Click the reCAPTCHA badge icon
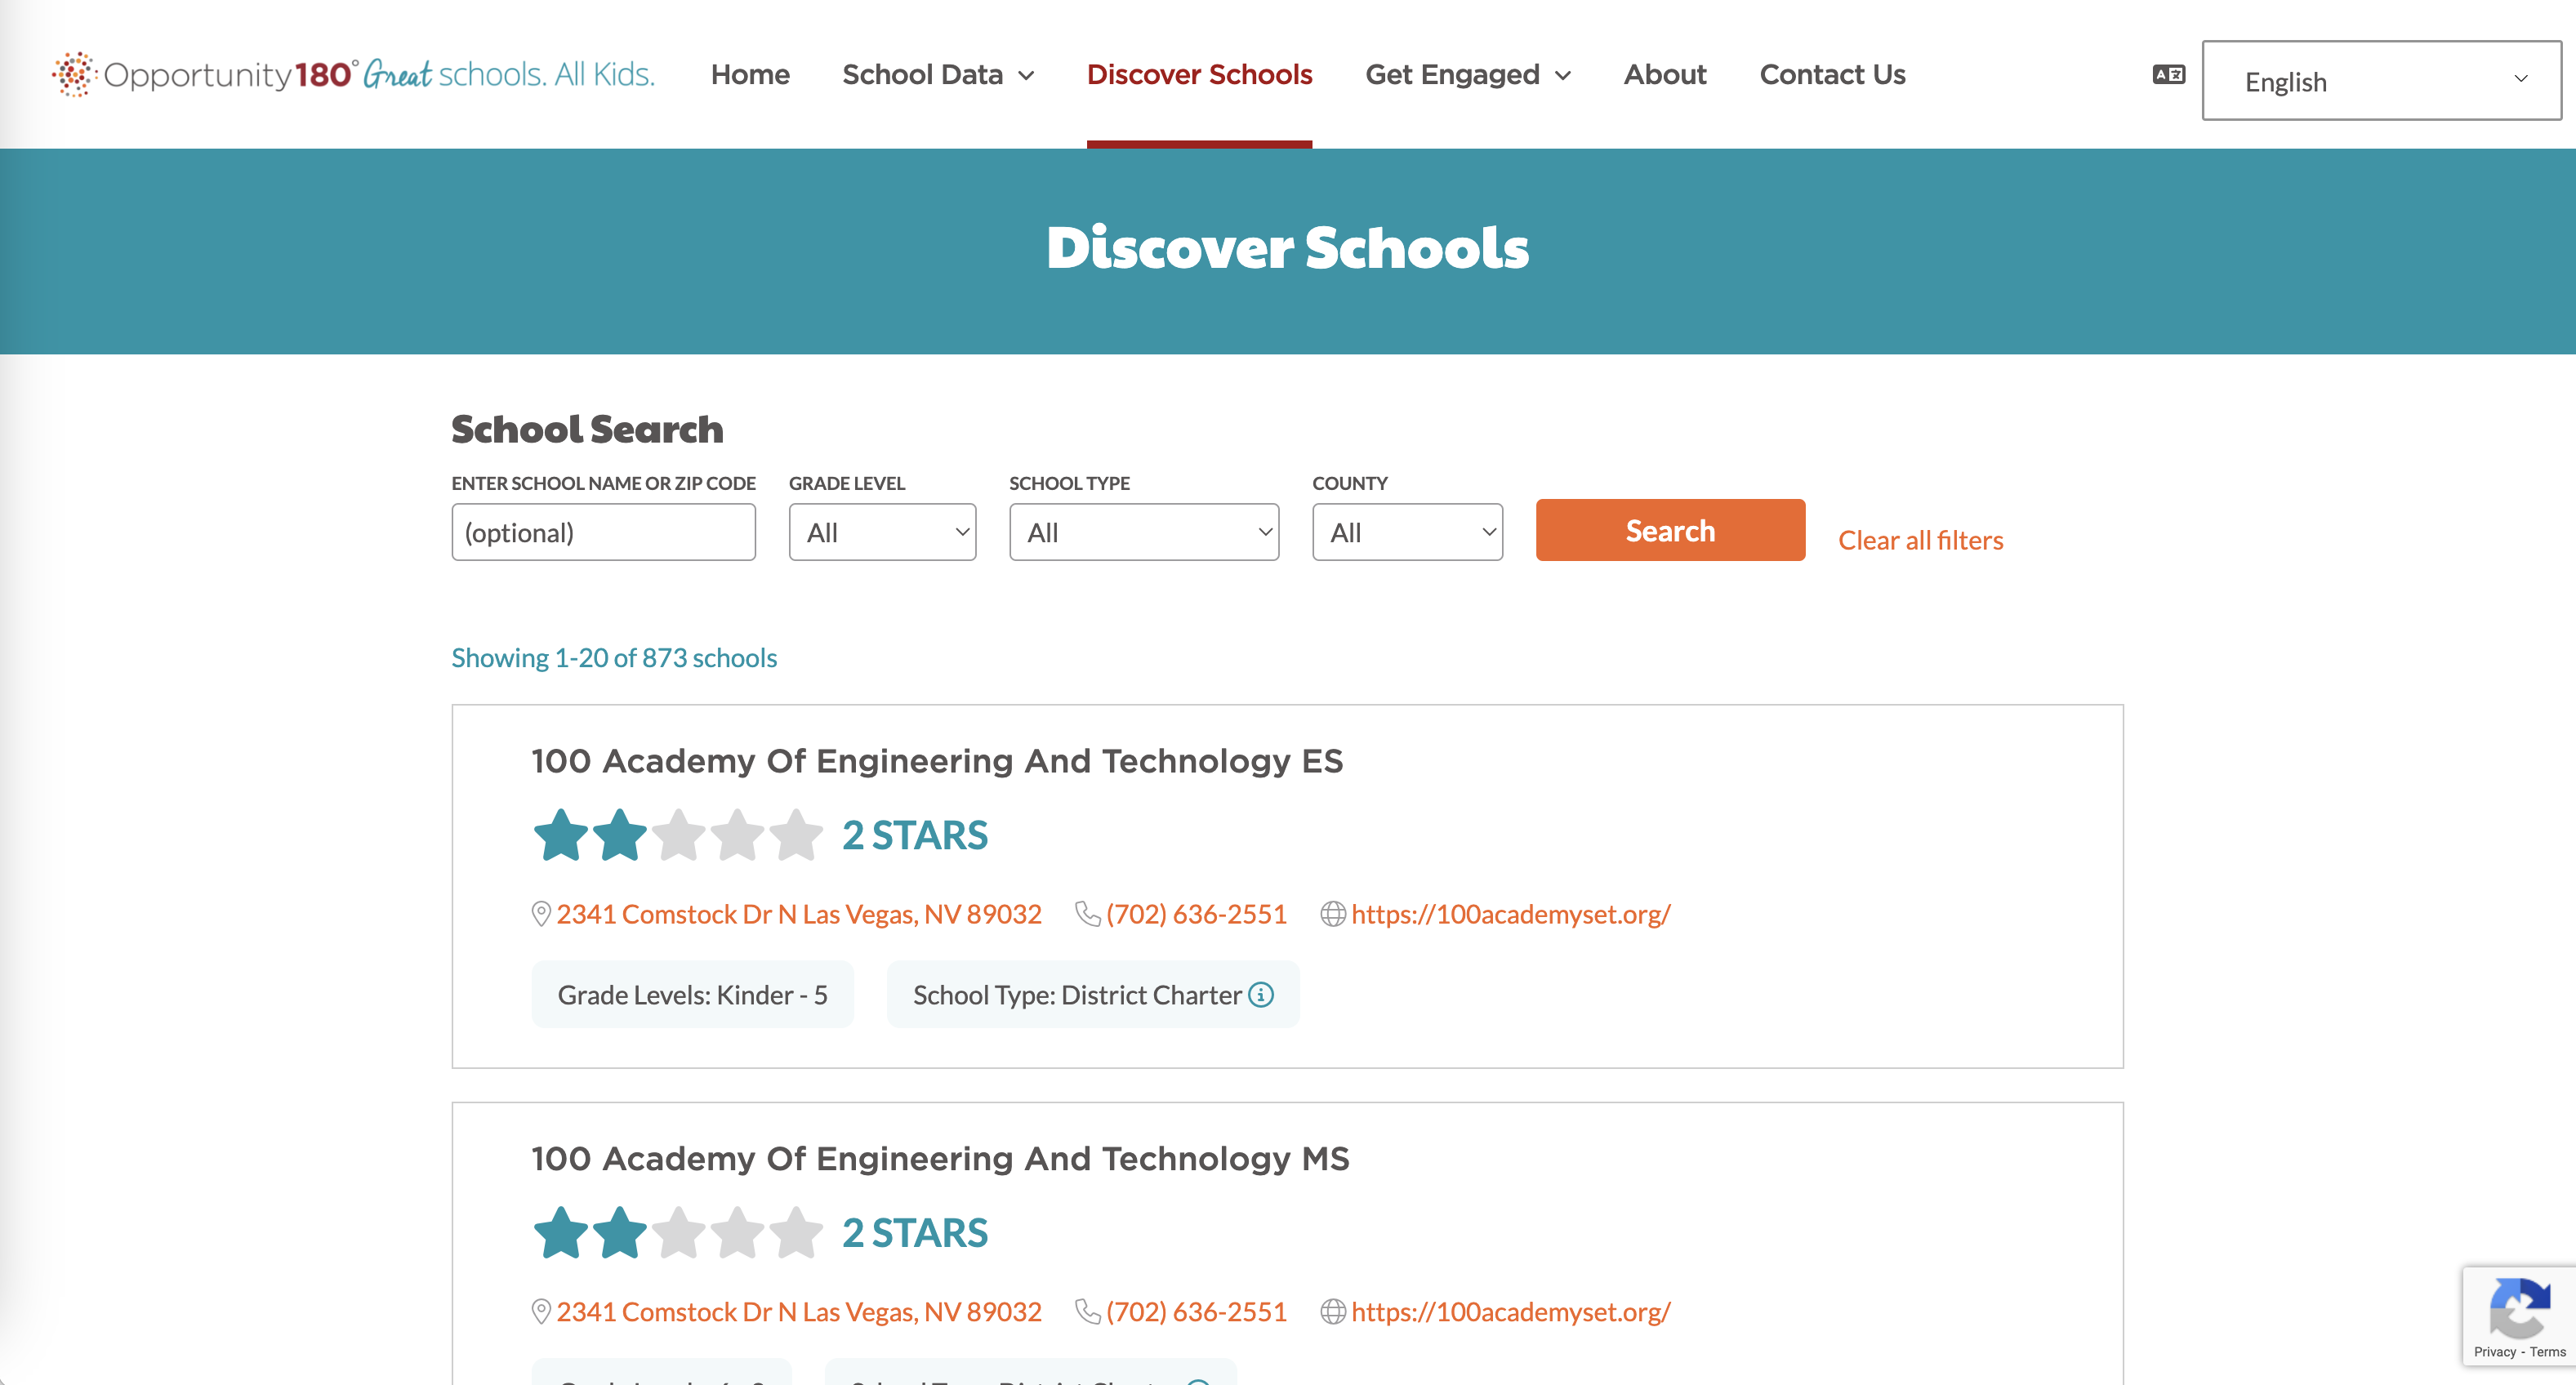2576x1385 pixels. point(2519,1308)
